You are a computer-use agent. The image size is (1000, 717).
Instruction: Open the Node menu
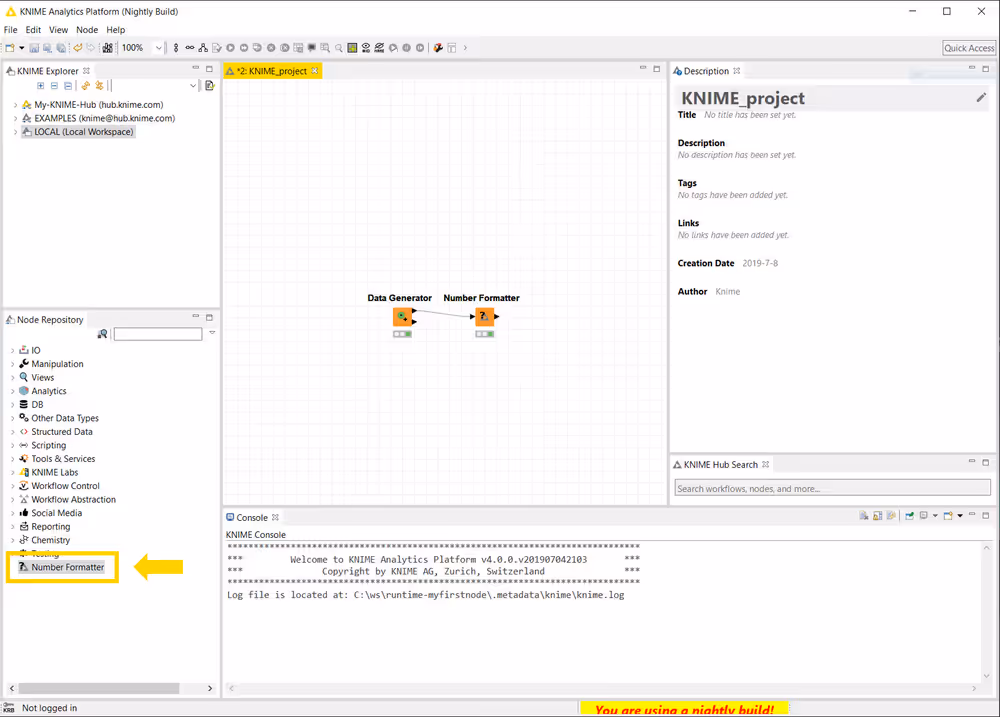(x=87, y=29)
